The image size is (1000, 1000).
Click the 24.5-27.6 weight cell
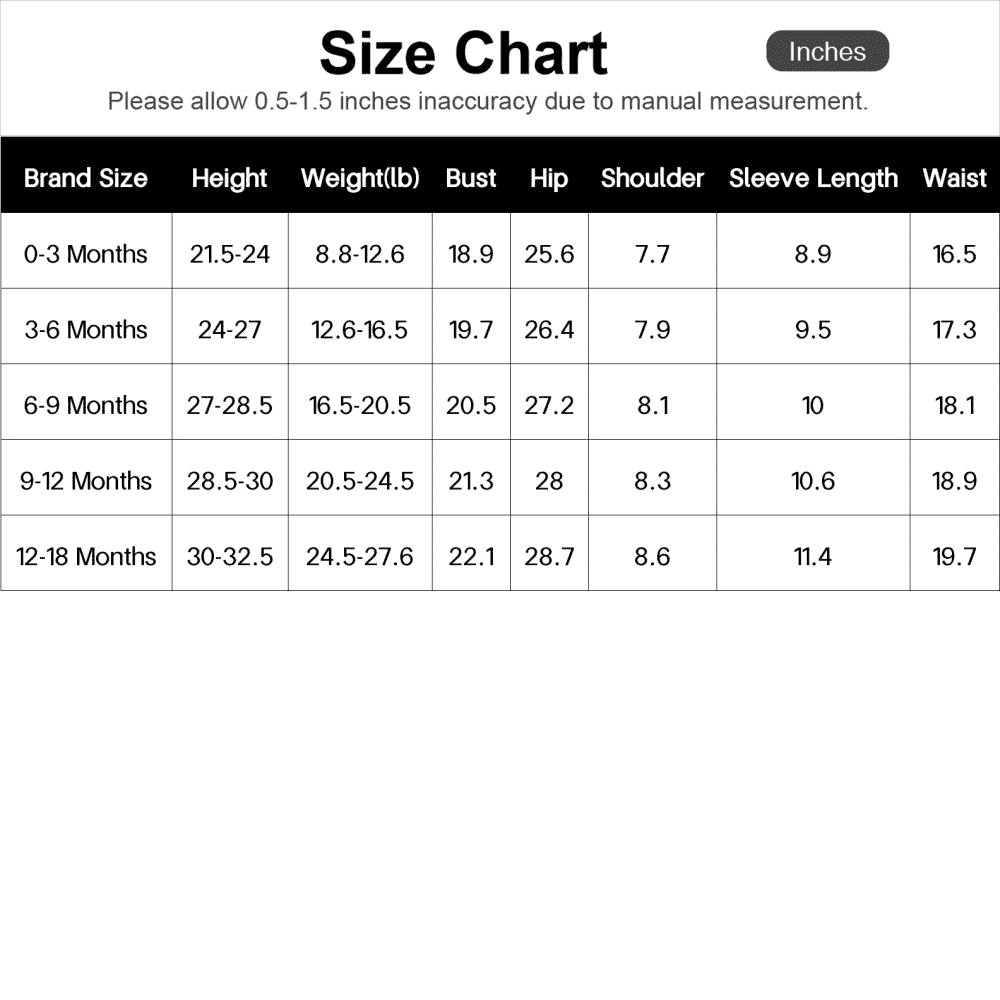360,556
